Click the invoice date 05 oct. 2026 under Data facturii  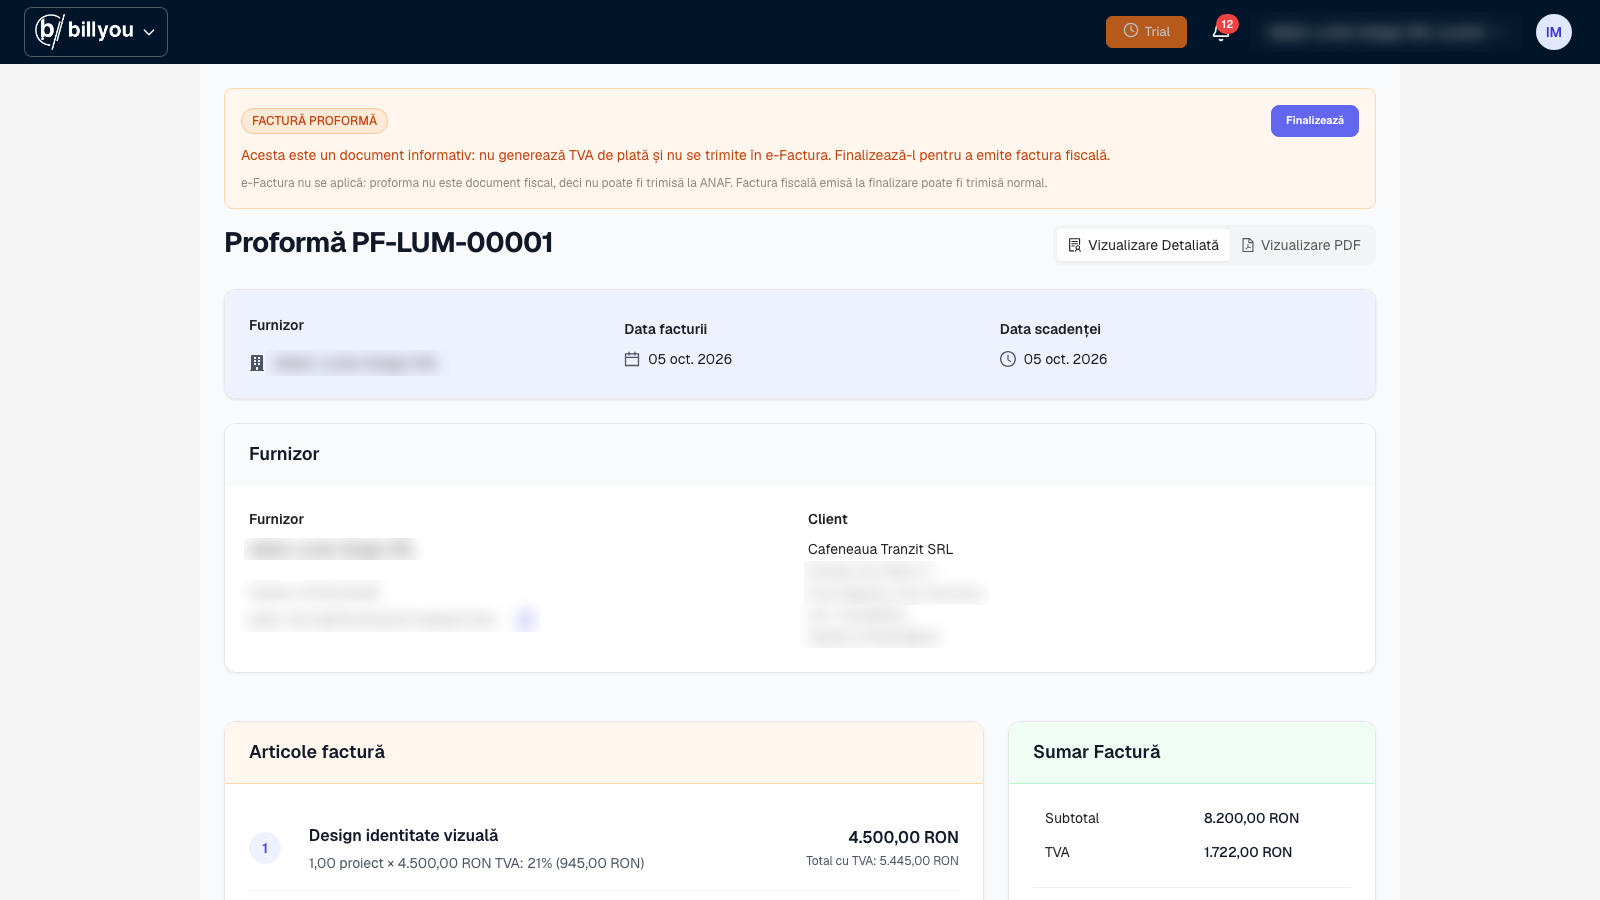690,359
